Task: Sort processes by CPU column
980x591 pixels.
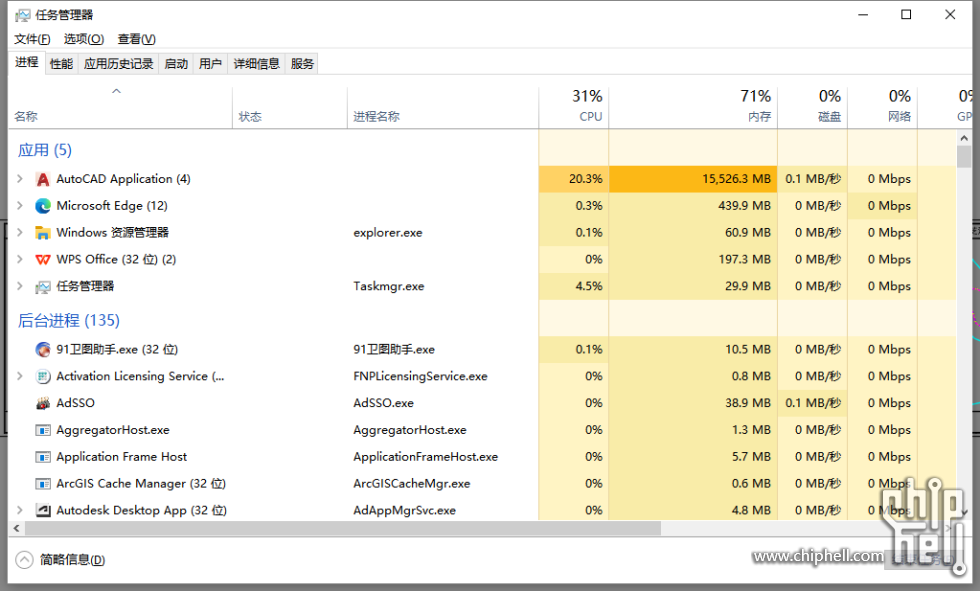Action: 574,107
